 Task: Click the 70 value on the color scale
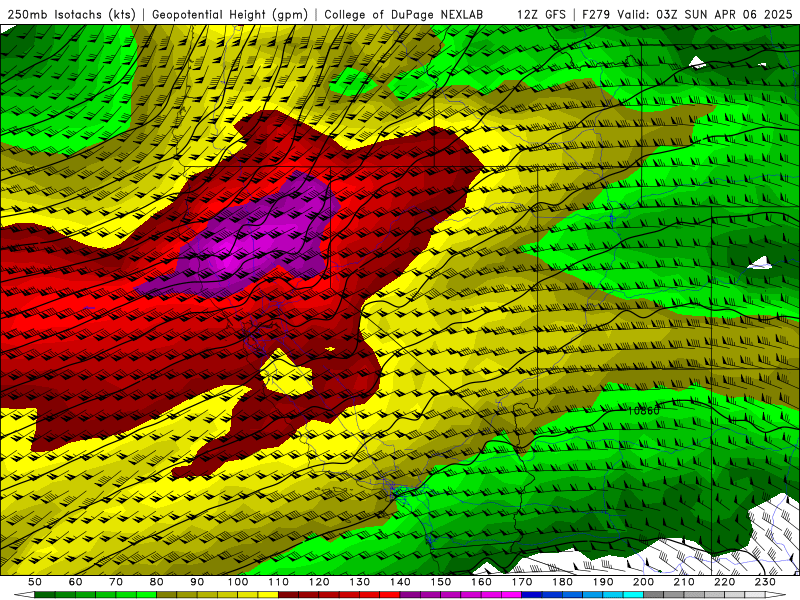click(x=116, y=582)
